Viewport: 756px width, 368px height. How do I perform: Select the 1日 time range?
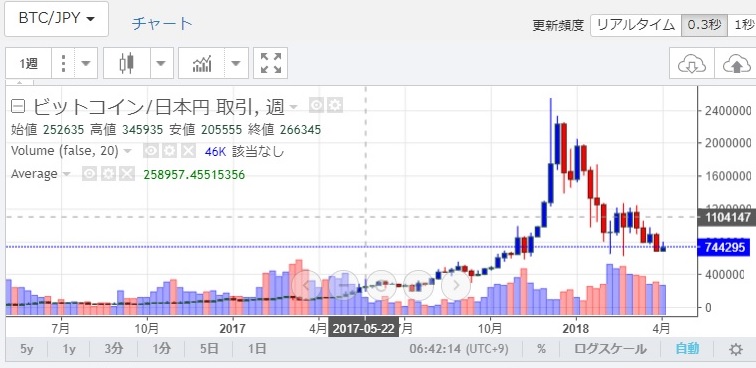[257, 349]
